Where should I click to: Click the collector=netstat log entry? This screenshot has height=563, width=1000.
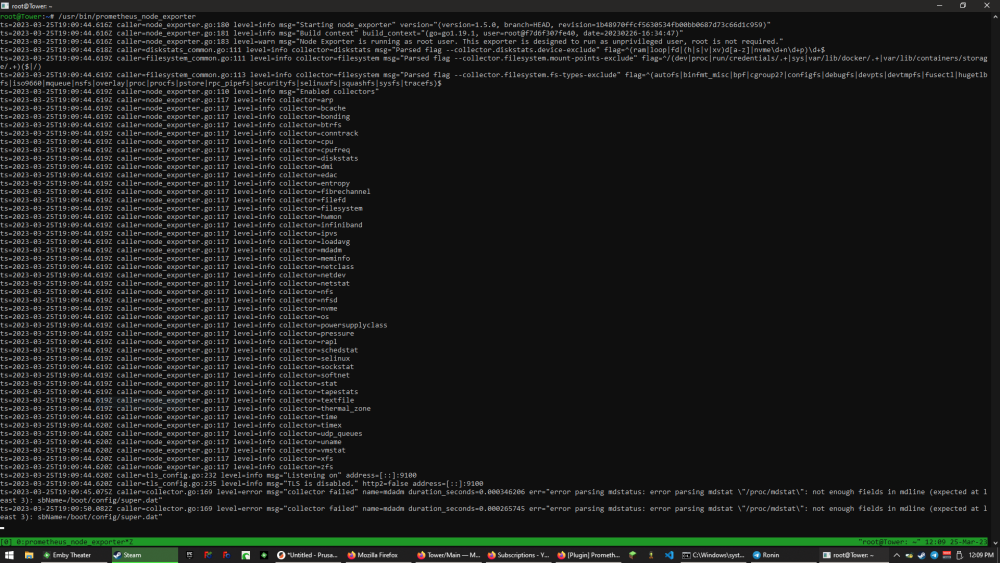pos(175,283)
